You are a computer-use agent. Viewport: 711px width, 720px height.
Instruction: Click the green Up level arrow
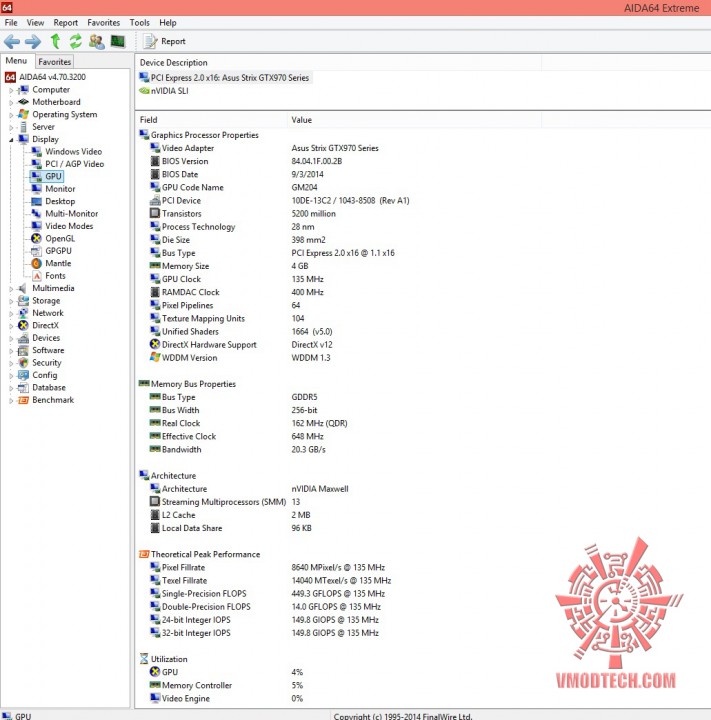tap(56, 41)
